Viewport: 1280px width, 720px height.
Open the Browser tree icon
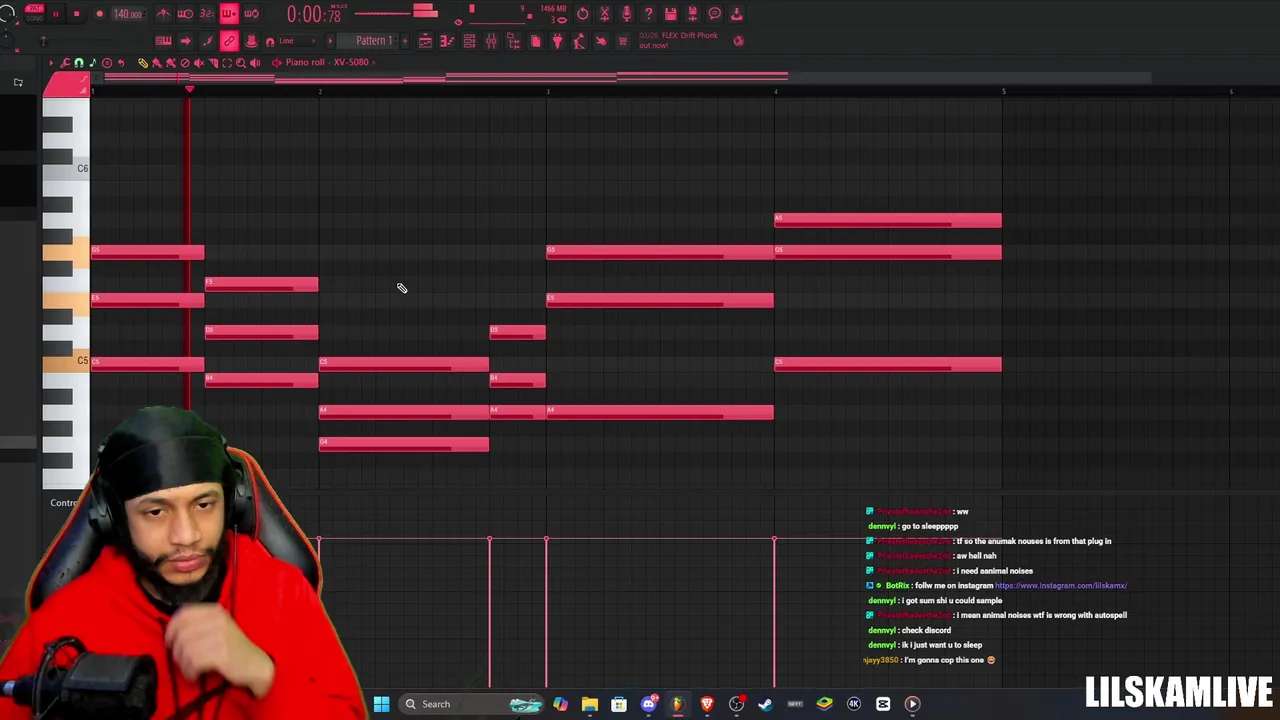click(x=513, y=41)
